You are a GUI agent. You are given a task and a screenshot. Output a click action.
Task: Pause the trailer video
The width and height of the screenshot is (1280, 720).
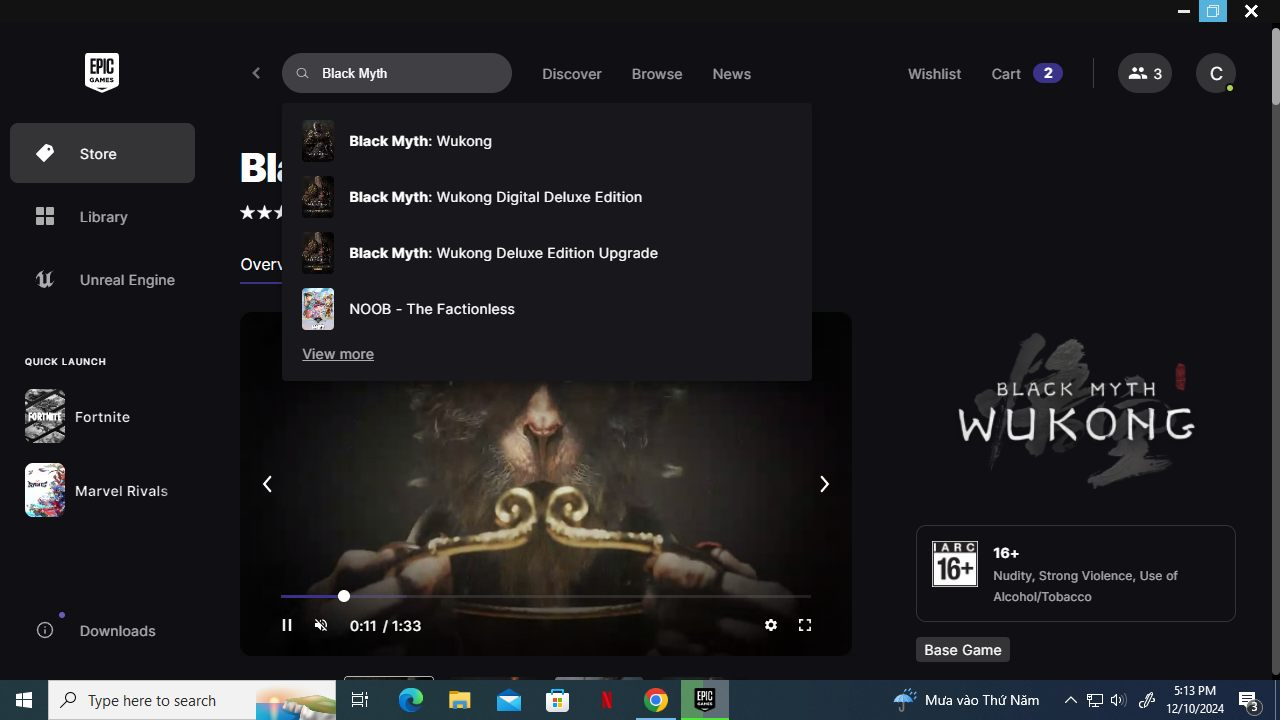[x=287, y=625]
